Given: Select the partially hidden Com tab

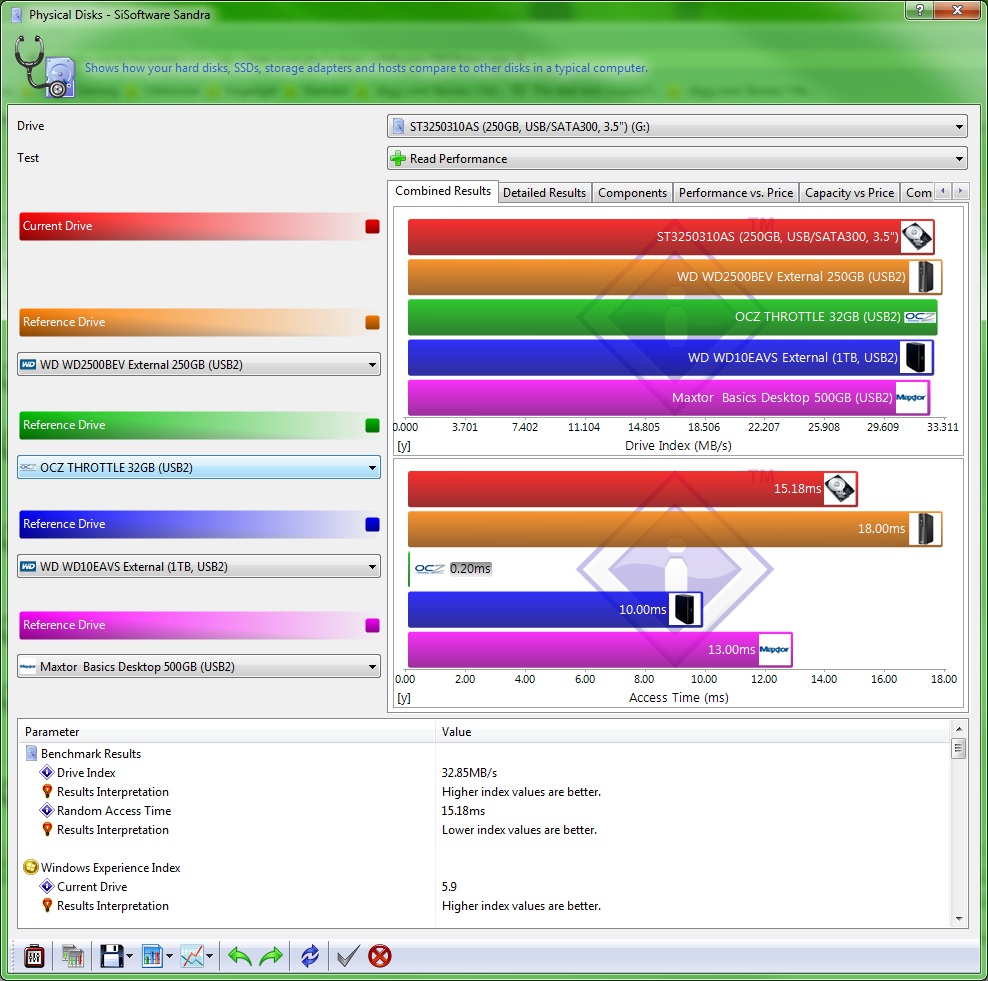Looking at the screenshot, I should click(x=918, y=193).
